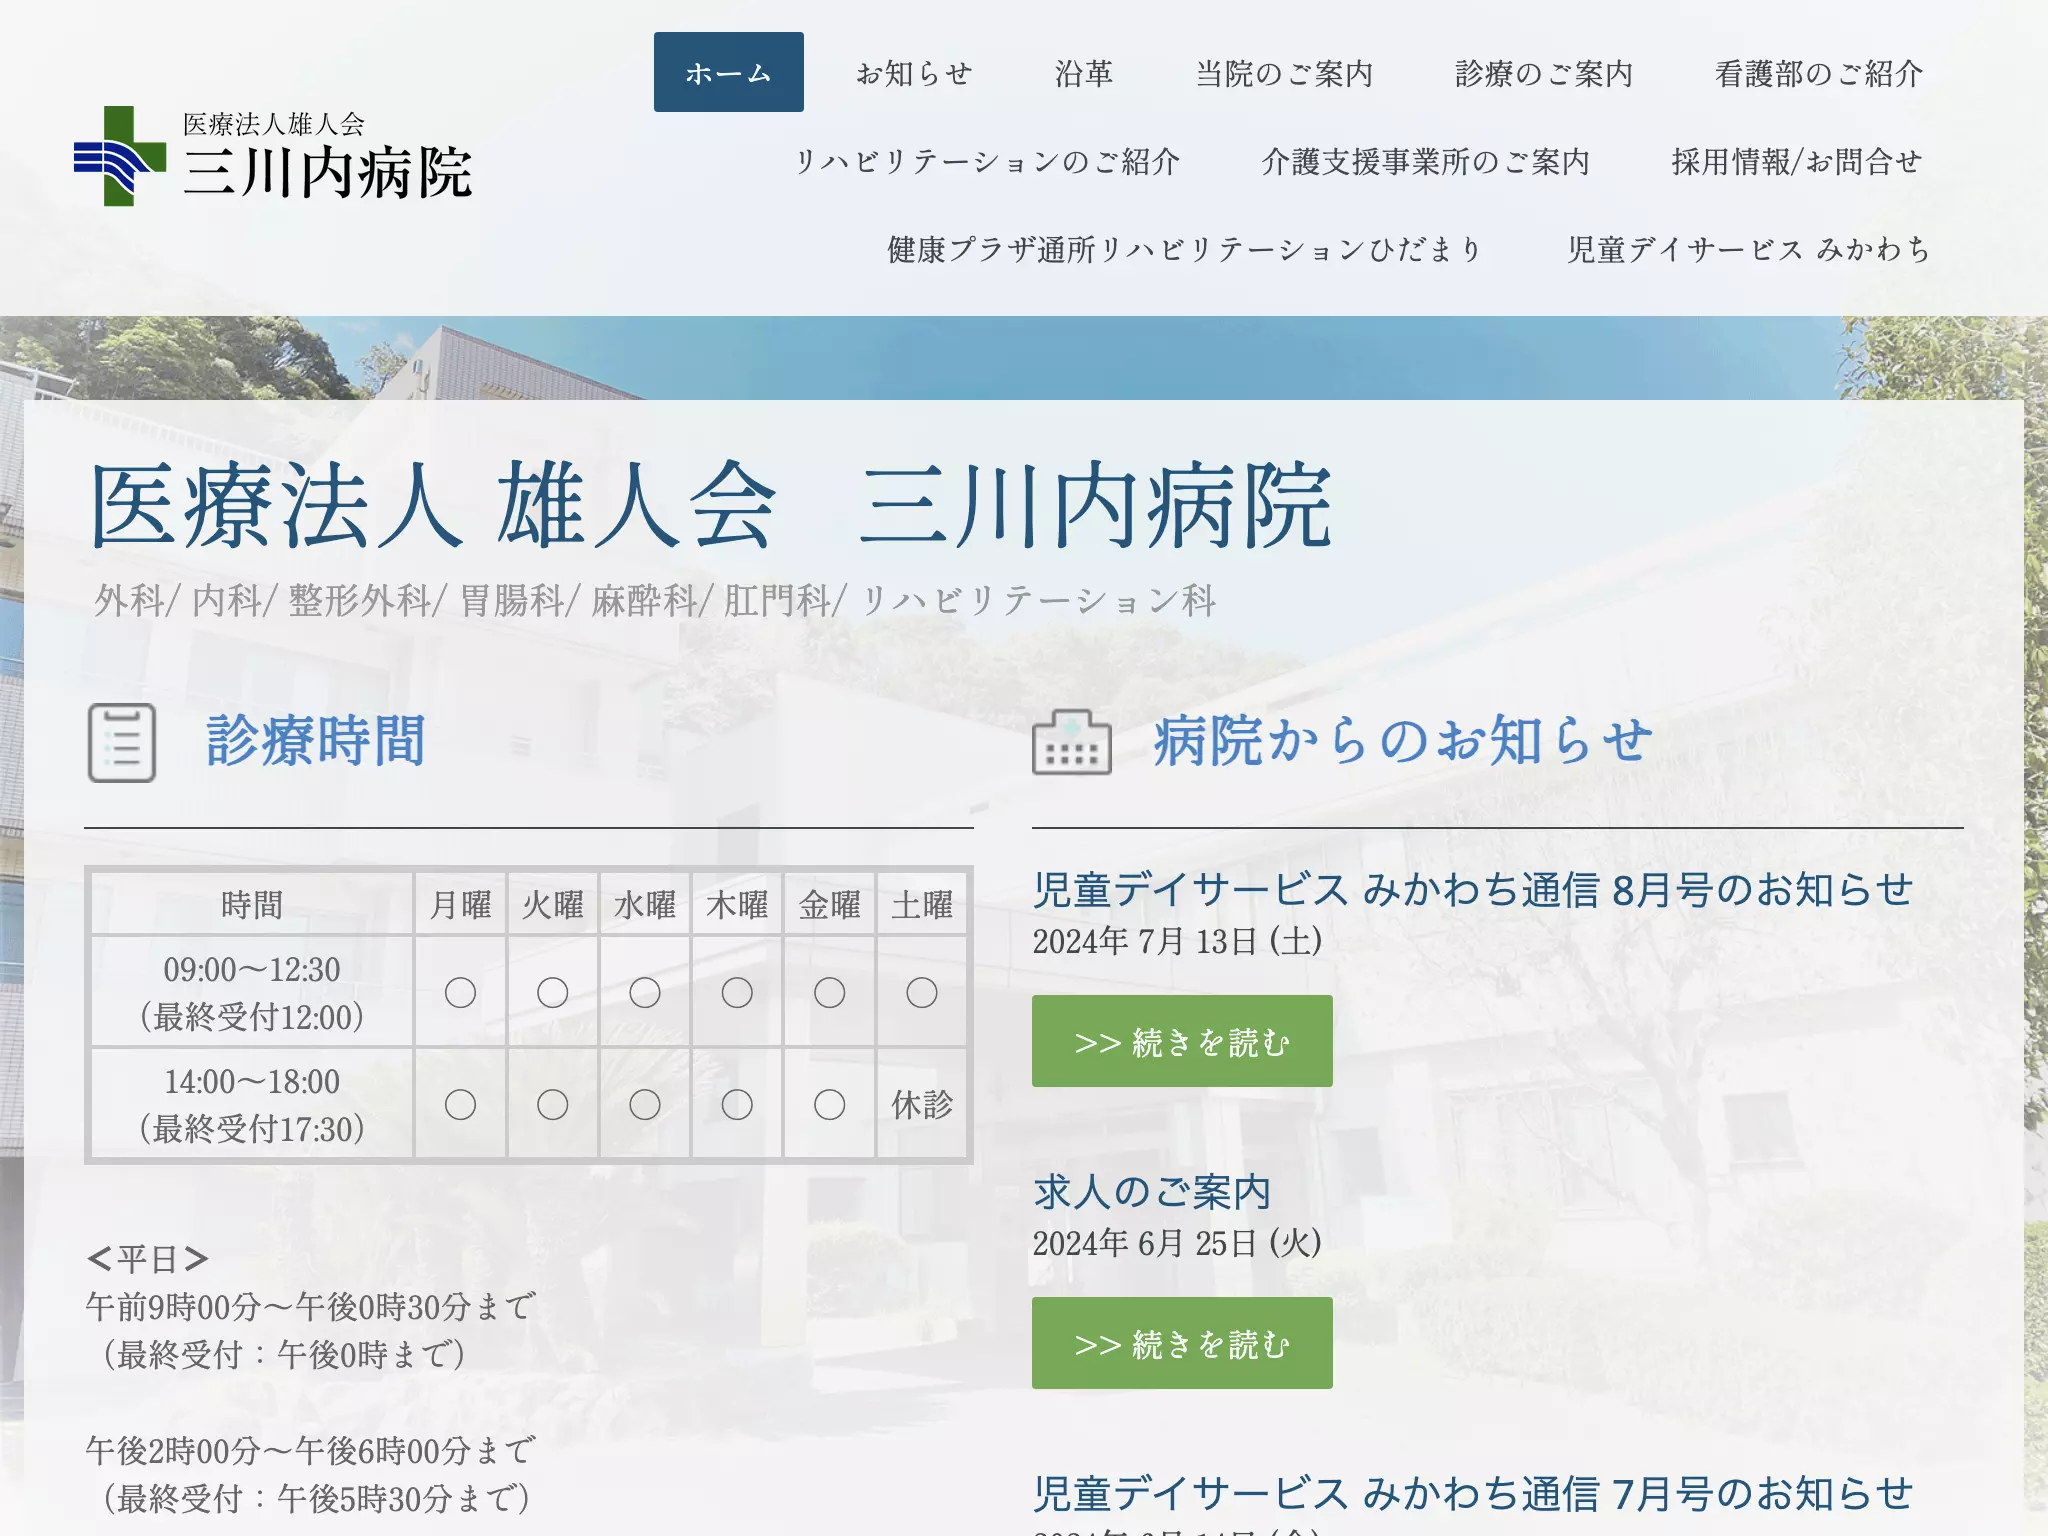Open the みかわち通信 7月号のお知らせ article

coord(1473,1493)
